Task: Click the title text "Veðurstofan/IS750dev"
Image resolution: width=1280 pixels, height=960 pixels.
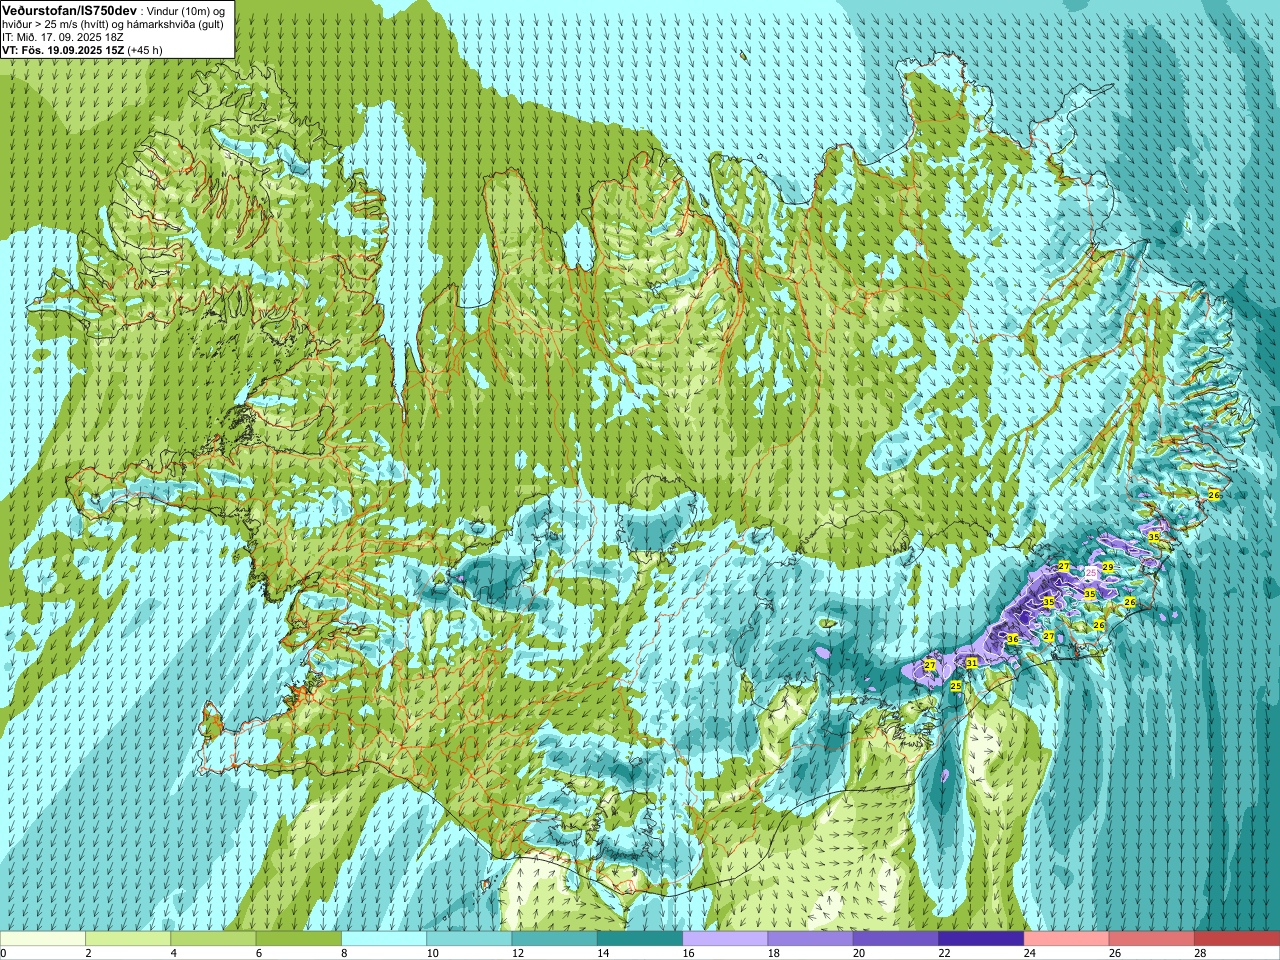Action: [x=70, y=9]
